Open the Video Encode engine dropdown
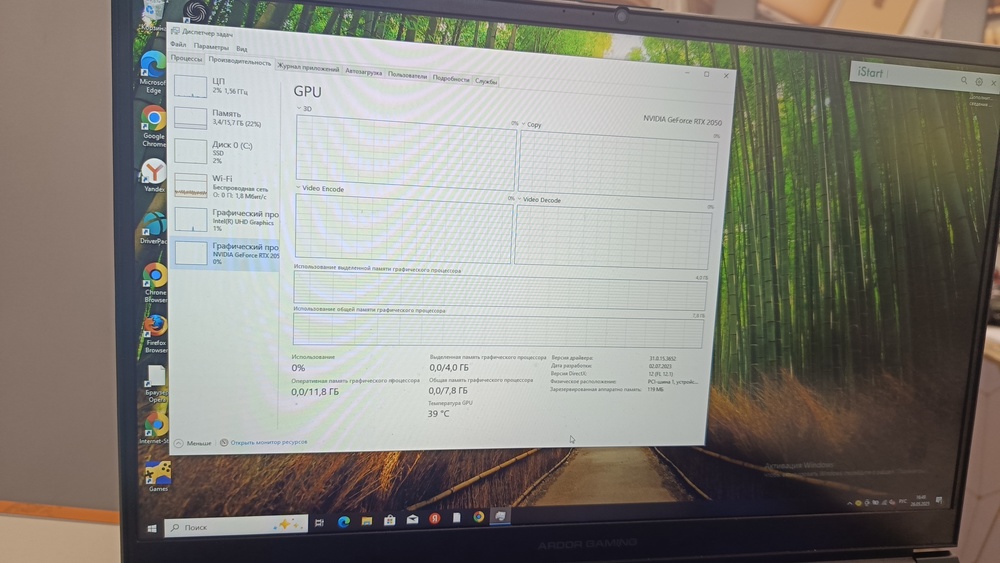1000x563 pixels. [320, 189]
